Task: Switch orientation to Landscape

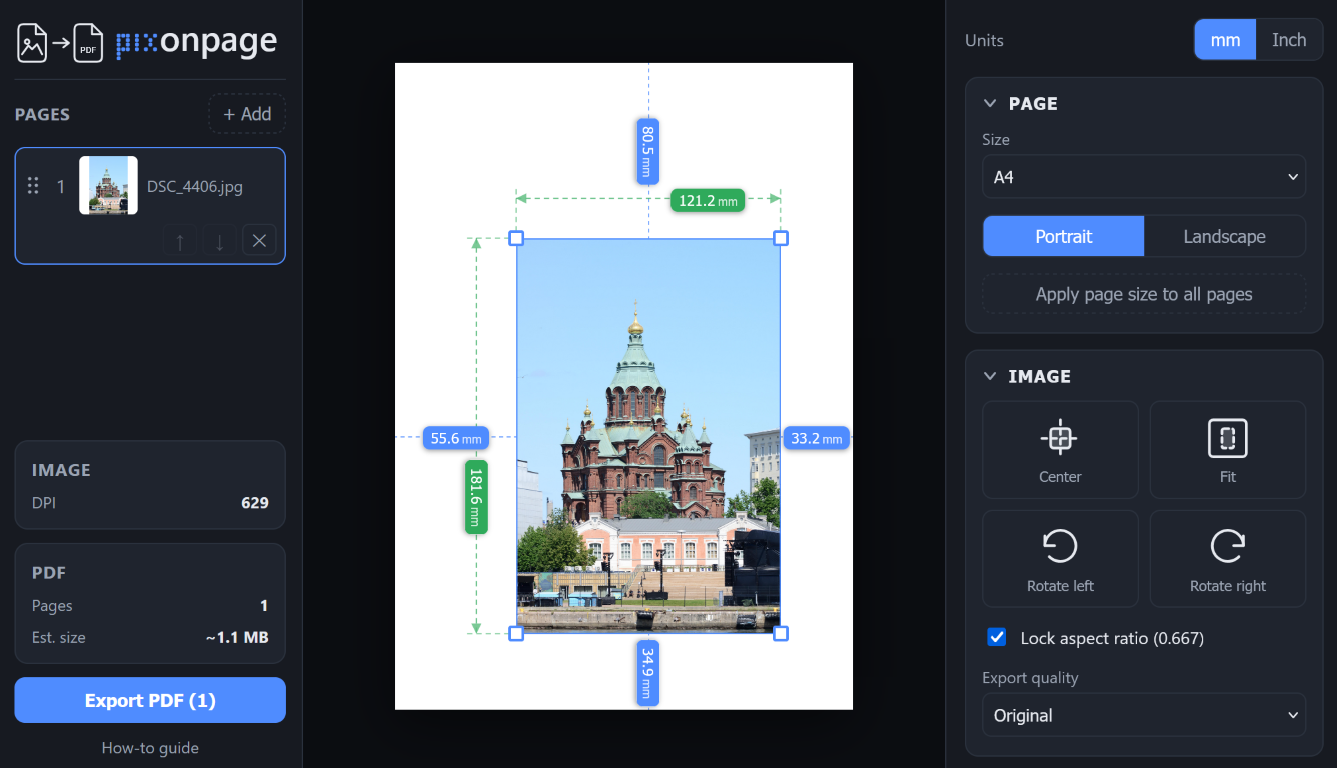Action: click(x=1225, y=237)
